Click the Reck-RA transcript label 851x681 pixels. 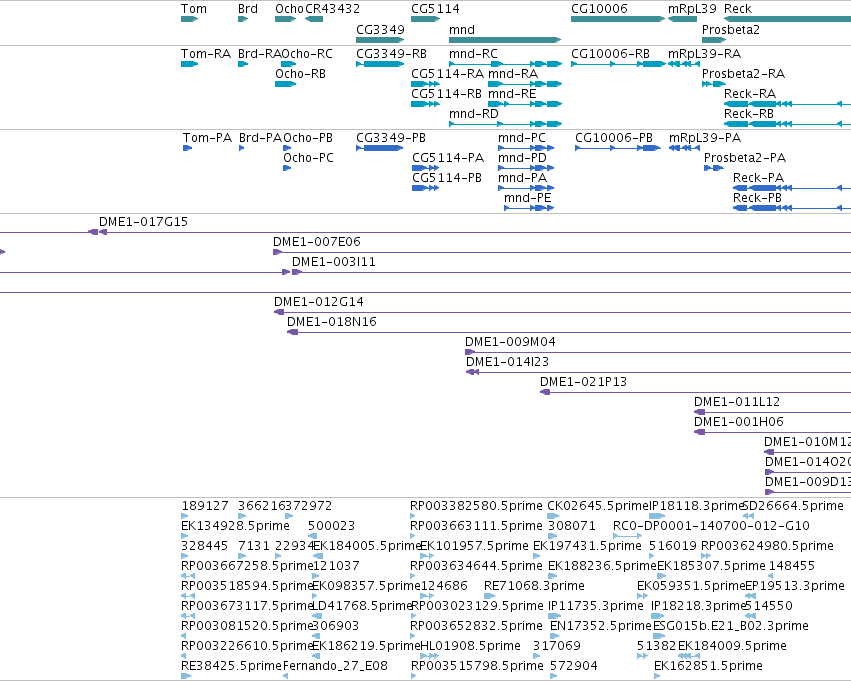750,94
